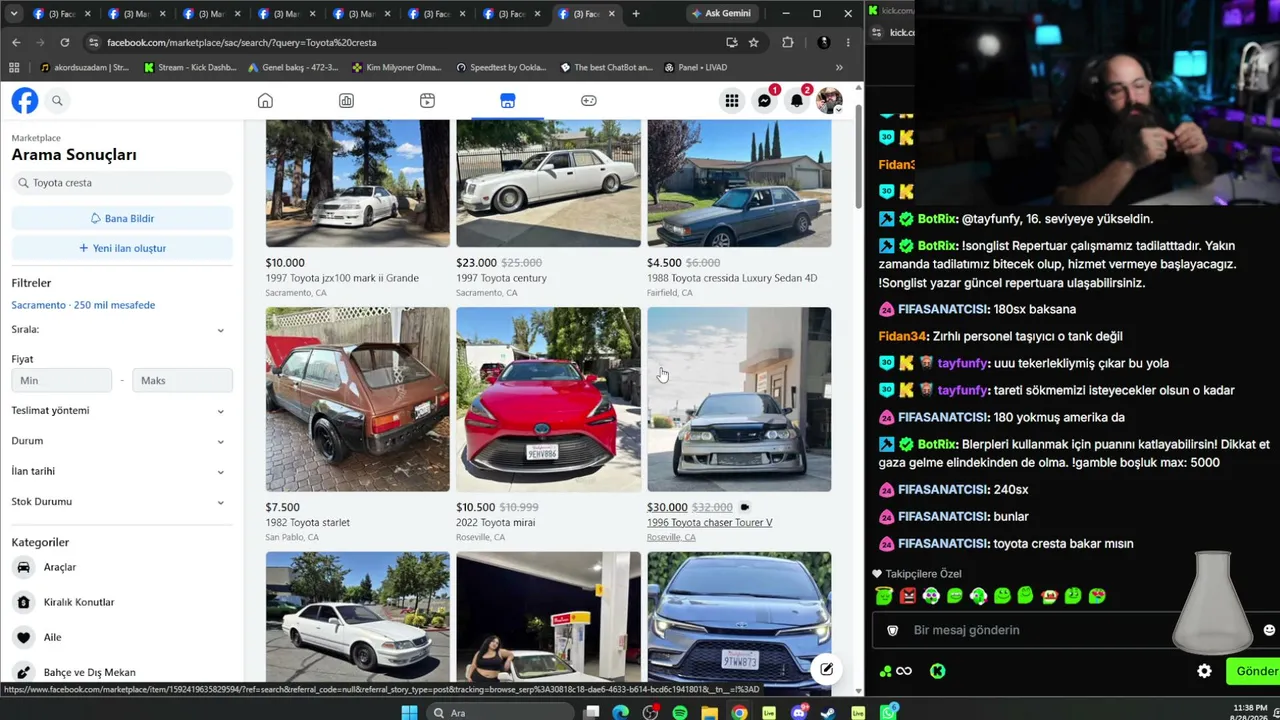Expand the Stok Durumu filter
Image resolution: width=1280 pixels, height=720 pixels.
tap(122, 502)
